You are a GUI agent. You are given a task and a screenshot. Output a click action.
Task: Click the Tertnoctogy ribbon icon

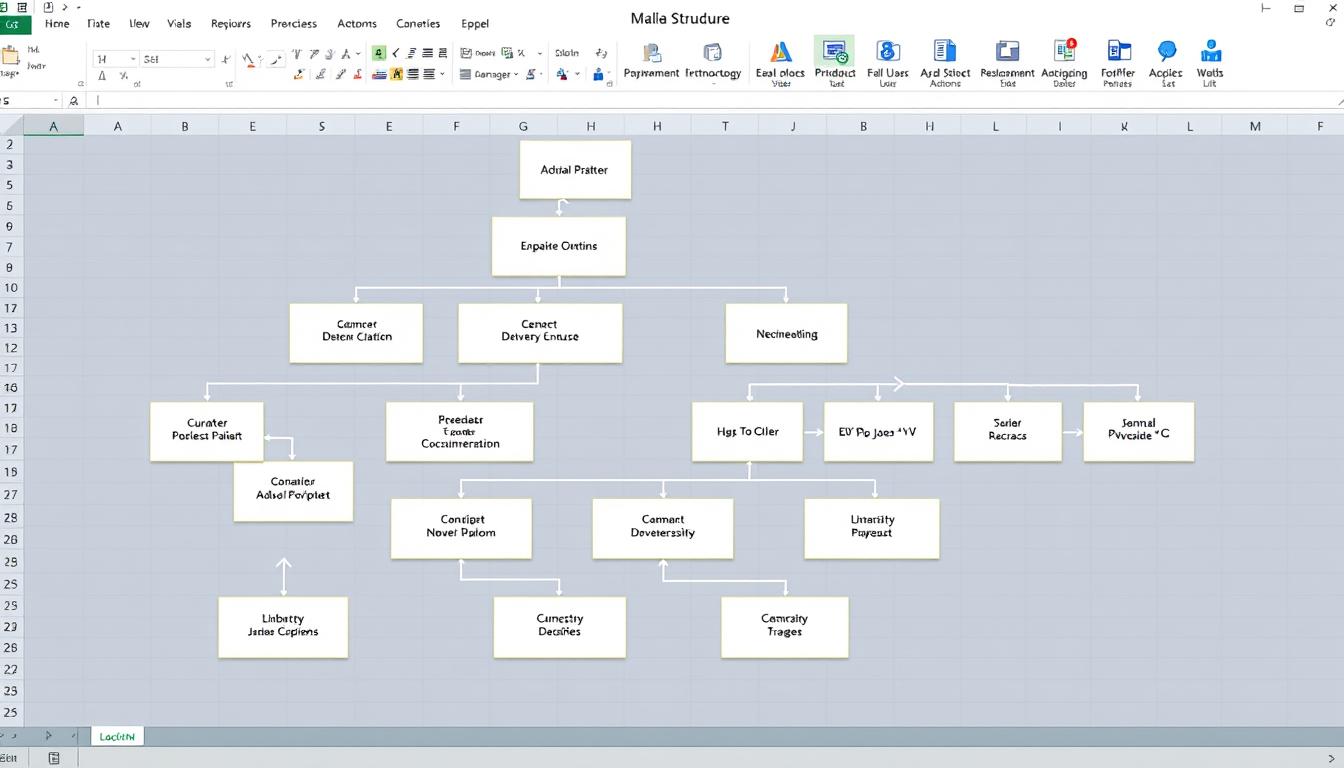[x=713, y=53]
